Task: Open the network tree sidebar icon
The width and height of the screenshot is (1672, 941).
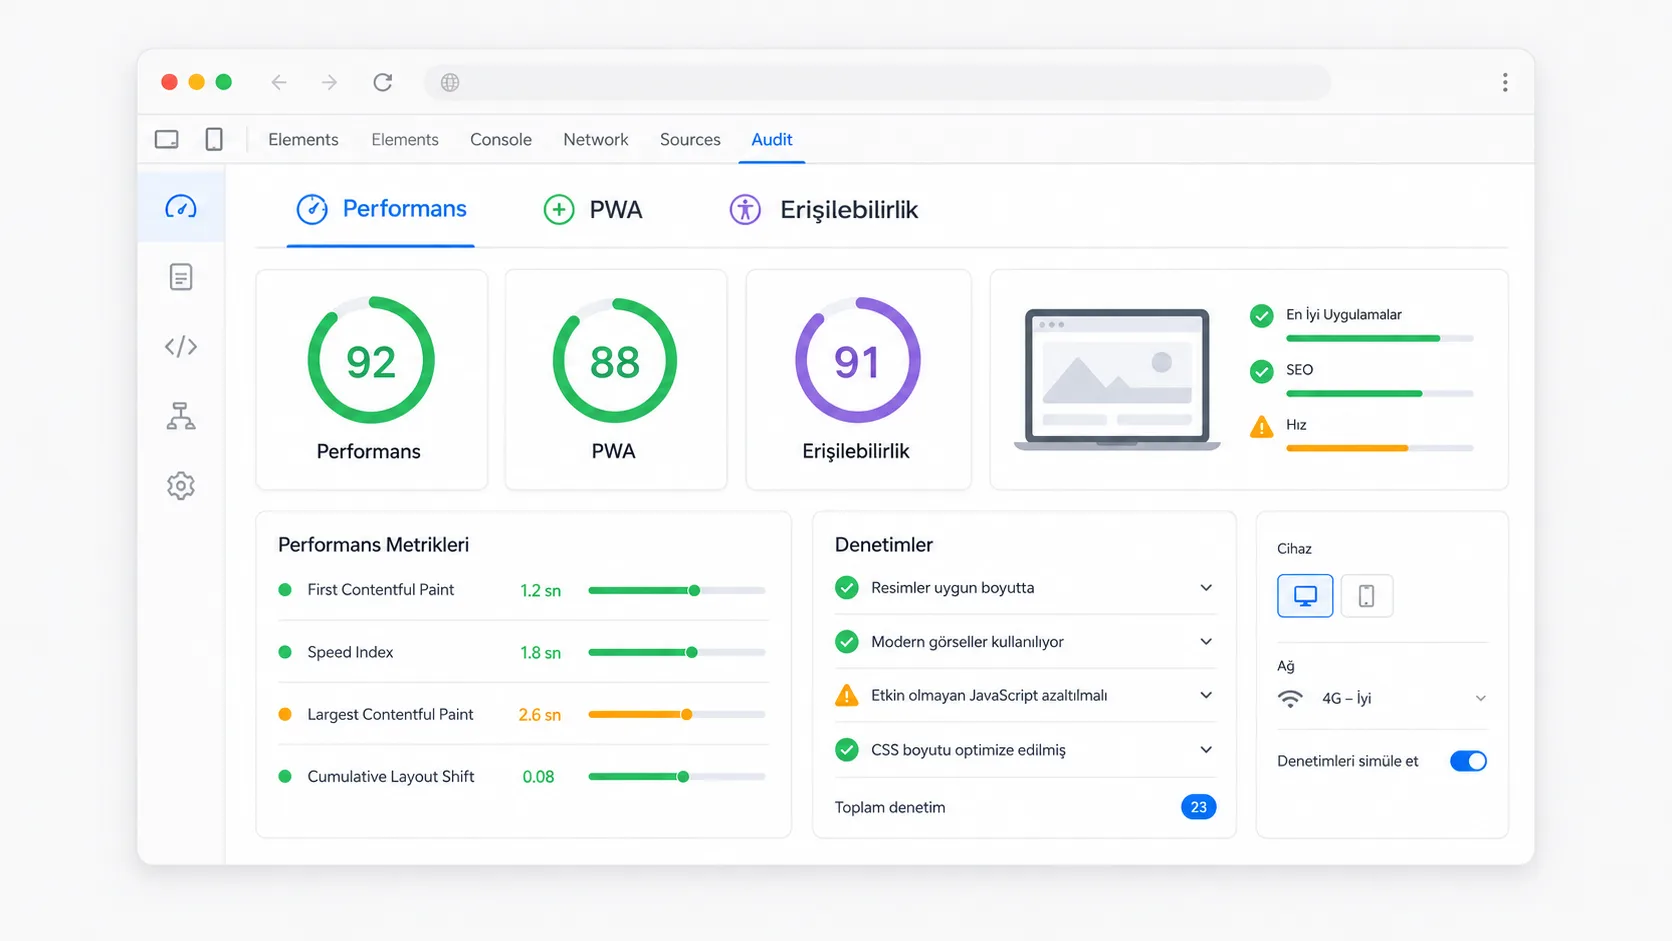Action: tap(181, 415)
